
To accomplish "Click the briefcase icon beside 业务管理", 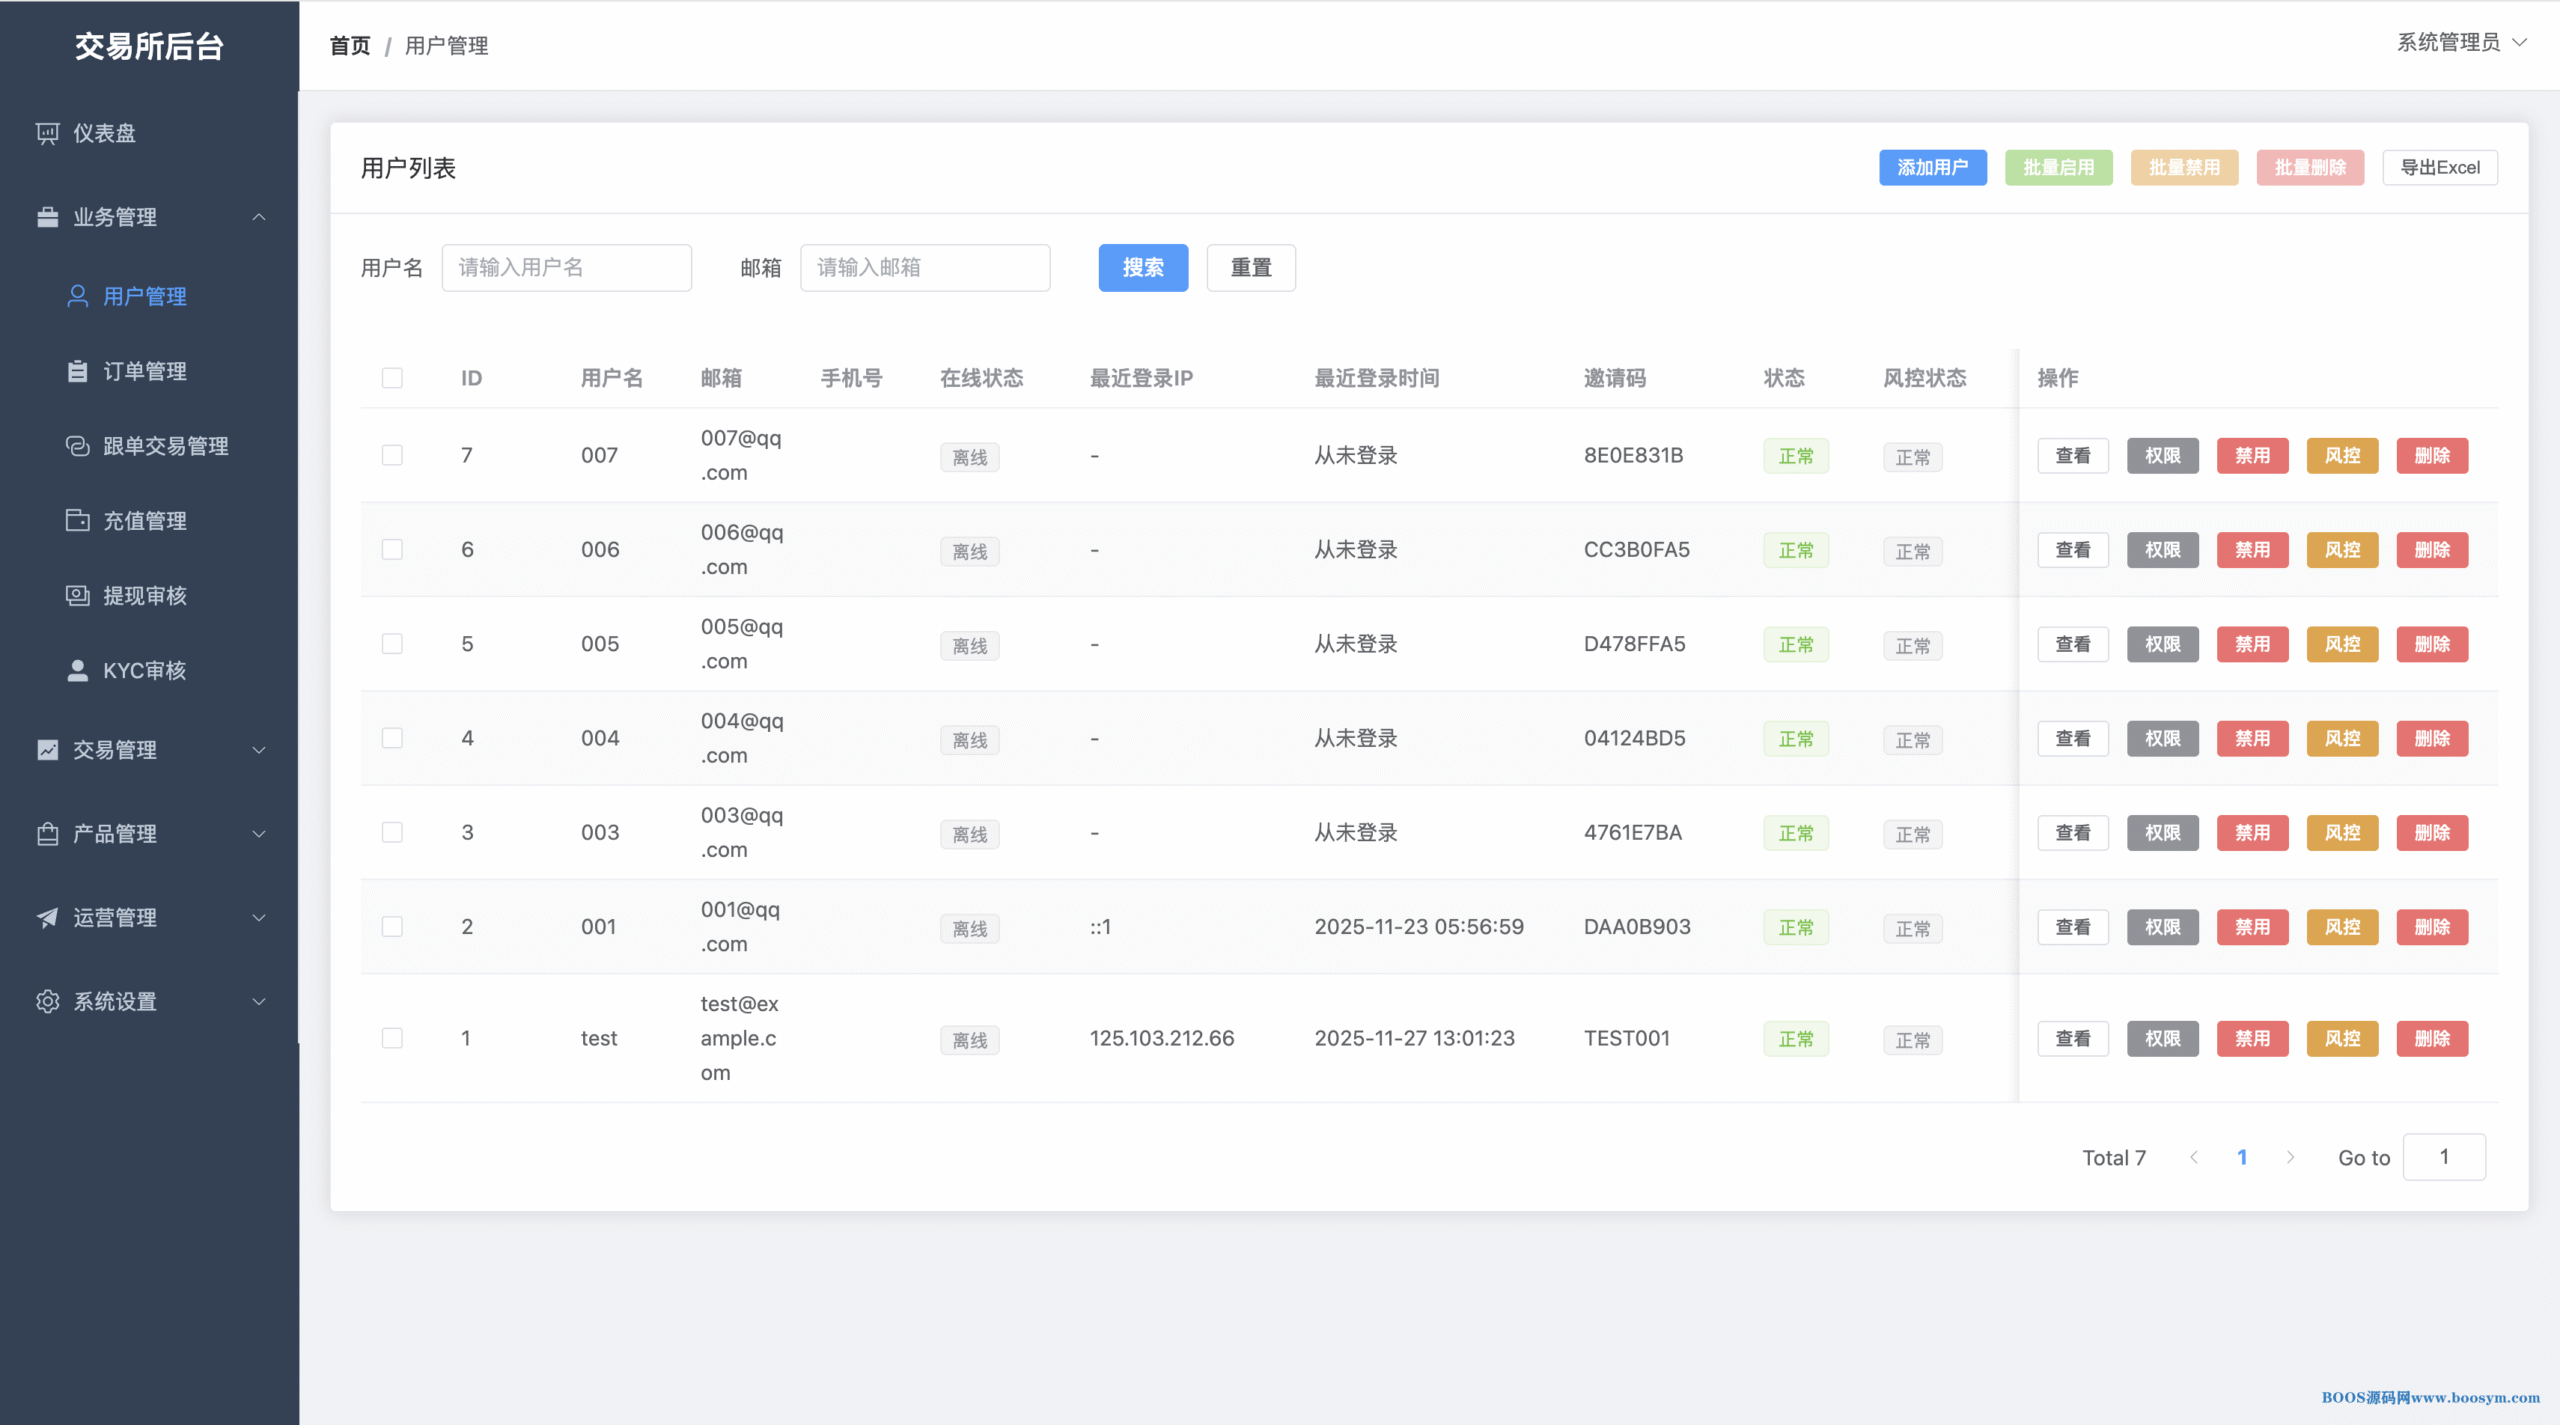I will [x=47, y=217].
